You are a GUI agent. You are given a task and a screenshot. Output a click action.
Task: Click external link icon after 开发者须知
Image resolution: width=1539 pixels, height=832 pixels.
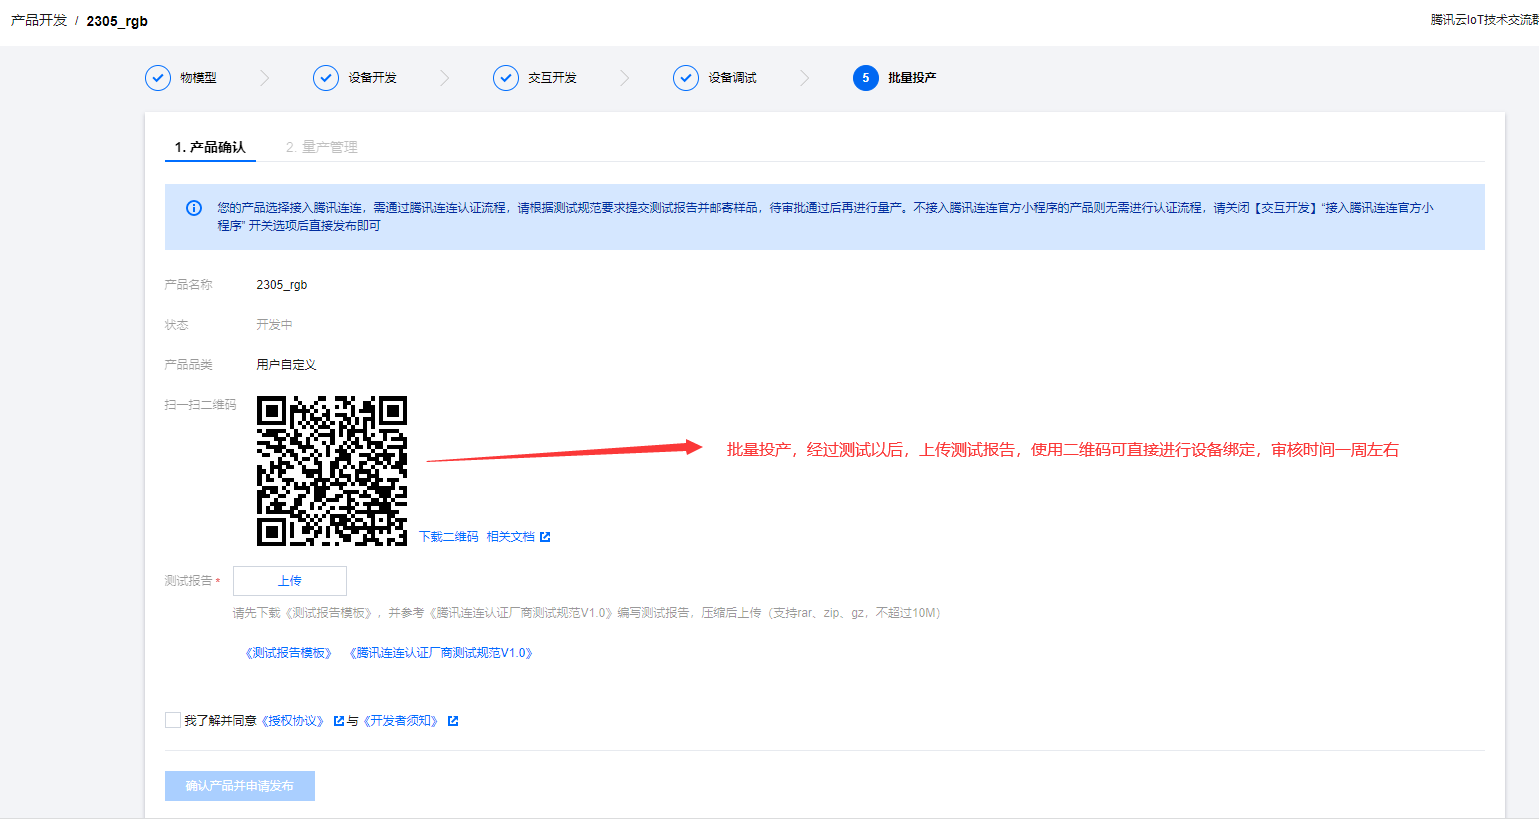(x=453, y=721)
